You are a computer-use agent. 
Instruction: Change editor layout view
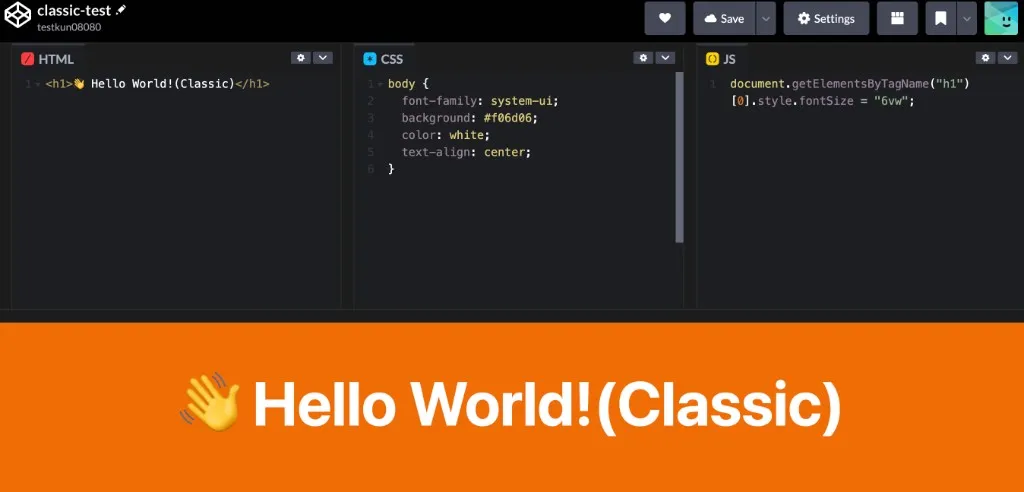tap(897, 18)
